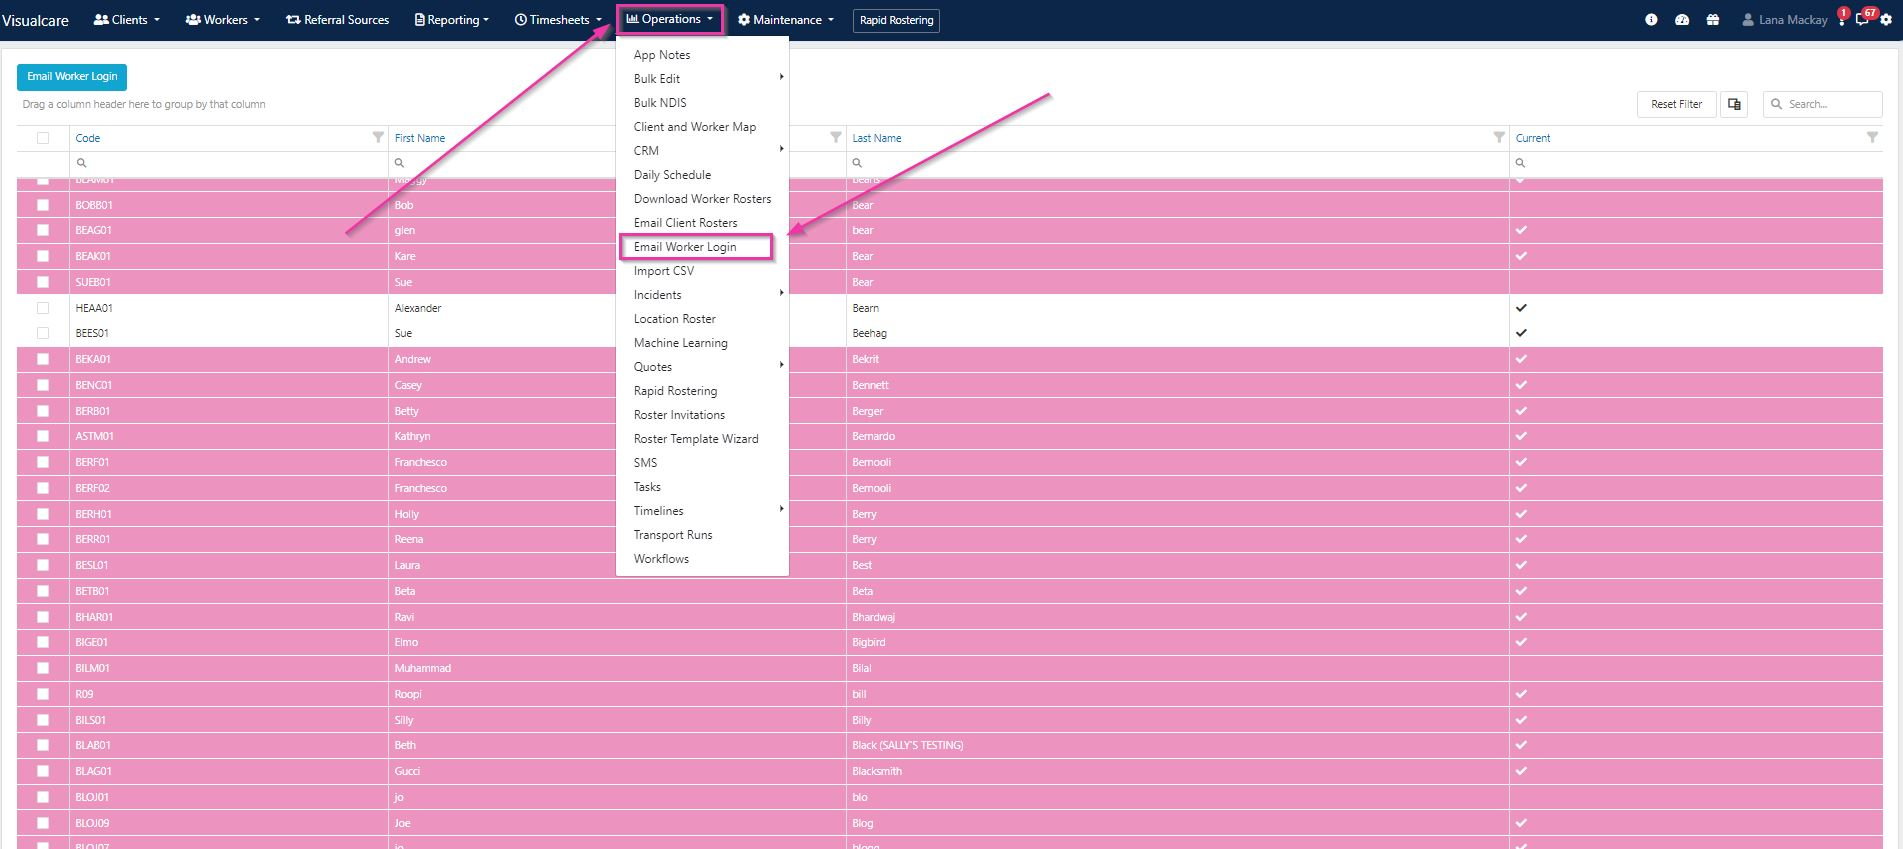Screen dimensions: 1903x849
Task: Click the Visualcare logo
Action: click(35, 20)
